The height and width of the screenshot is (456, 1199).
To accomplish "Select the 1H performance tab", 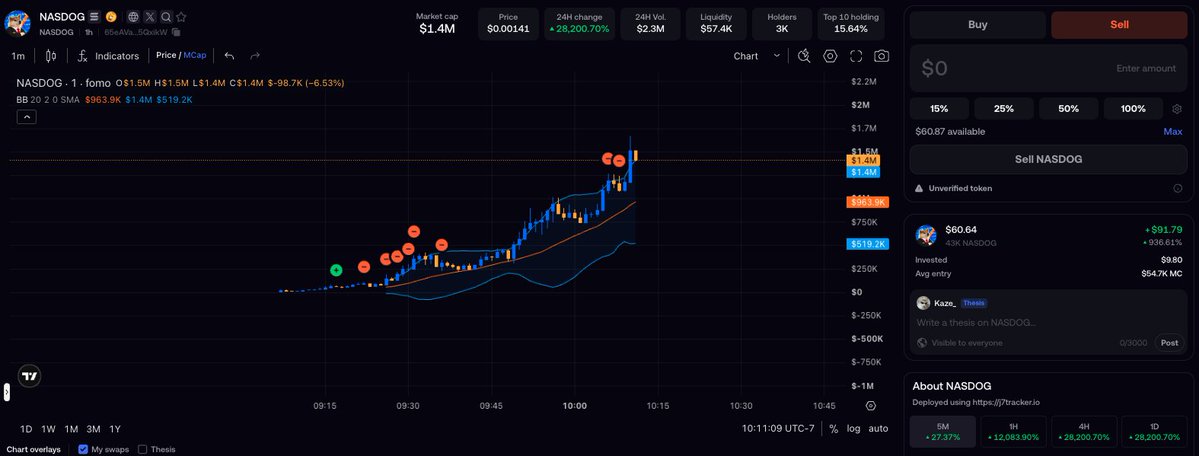I will [1013, 432].
